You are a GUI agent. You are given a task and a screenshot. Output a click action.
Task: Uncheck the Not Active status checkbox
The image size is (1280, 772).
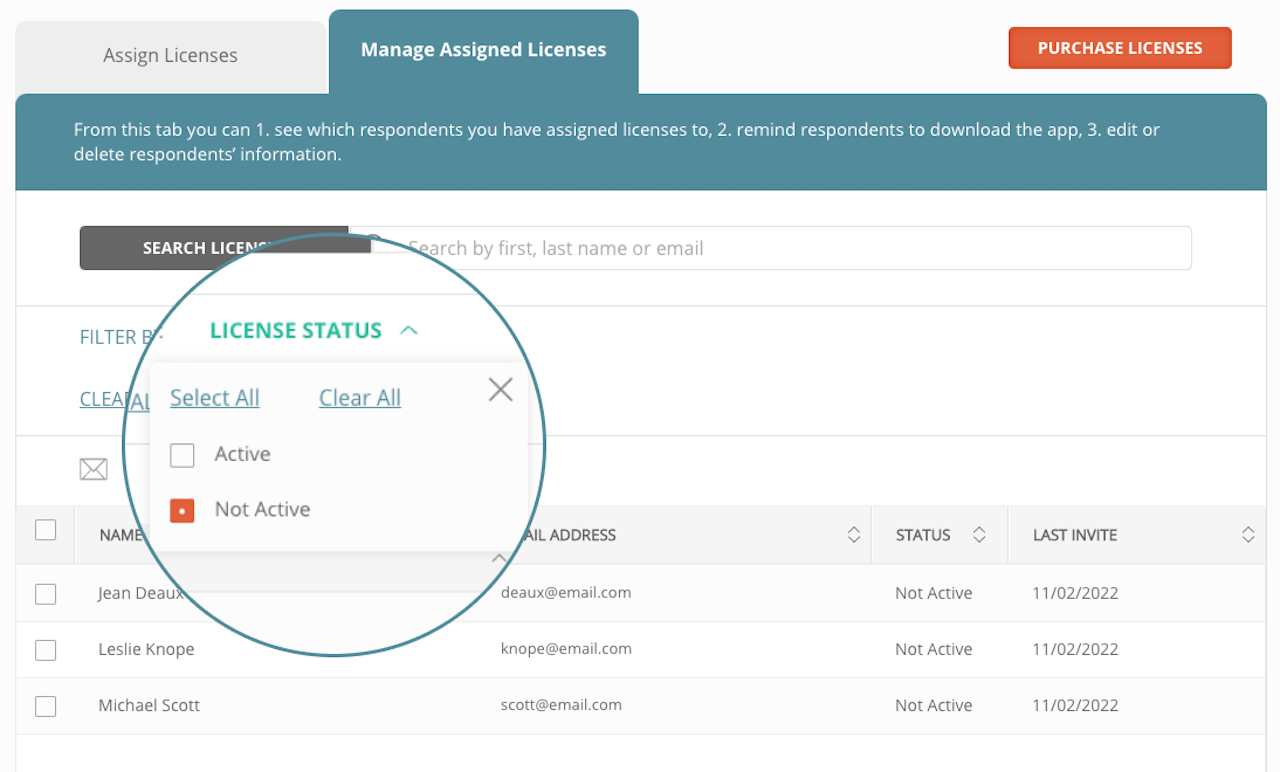click(182, 511)
